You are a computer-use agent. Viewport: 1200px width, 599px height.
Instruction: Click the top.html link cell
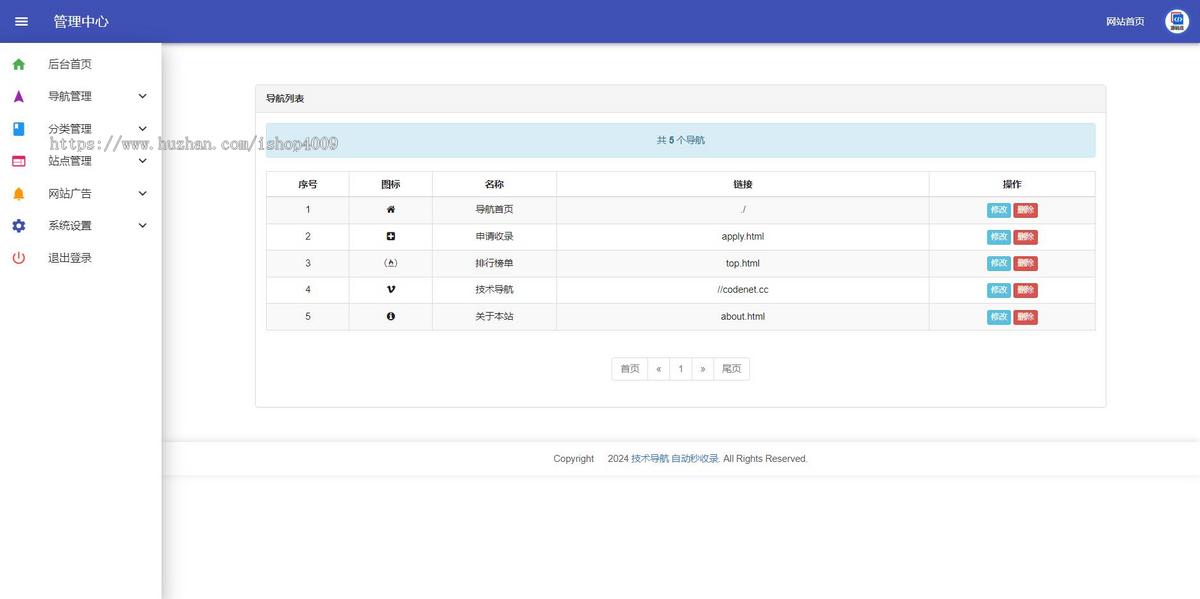pos(743,263)
